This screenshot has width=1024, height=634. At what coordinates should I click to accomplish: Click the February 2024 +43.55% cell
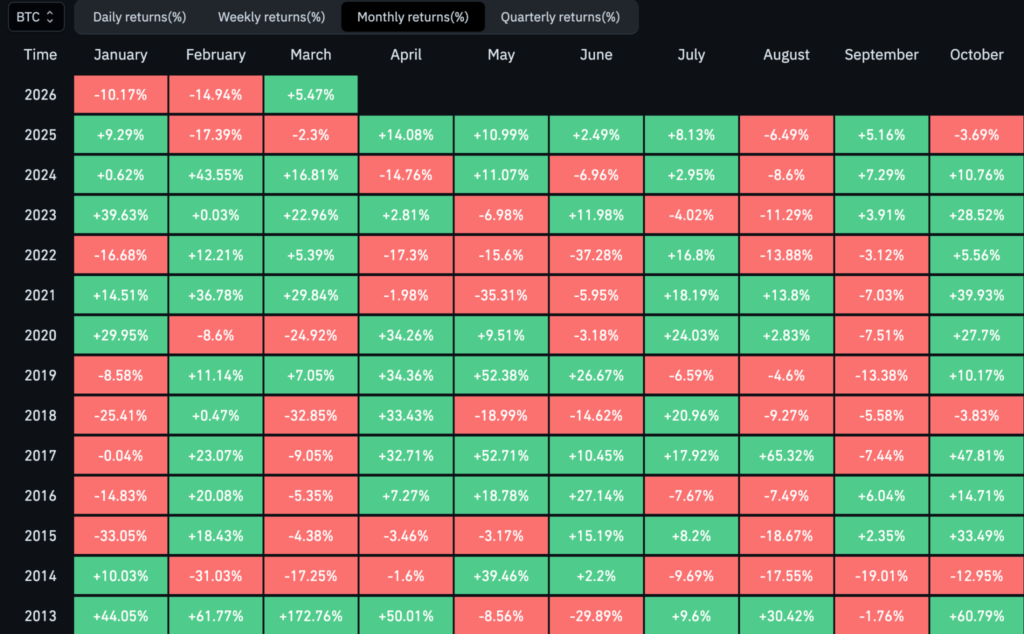(x=215, y=174)
